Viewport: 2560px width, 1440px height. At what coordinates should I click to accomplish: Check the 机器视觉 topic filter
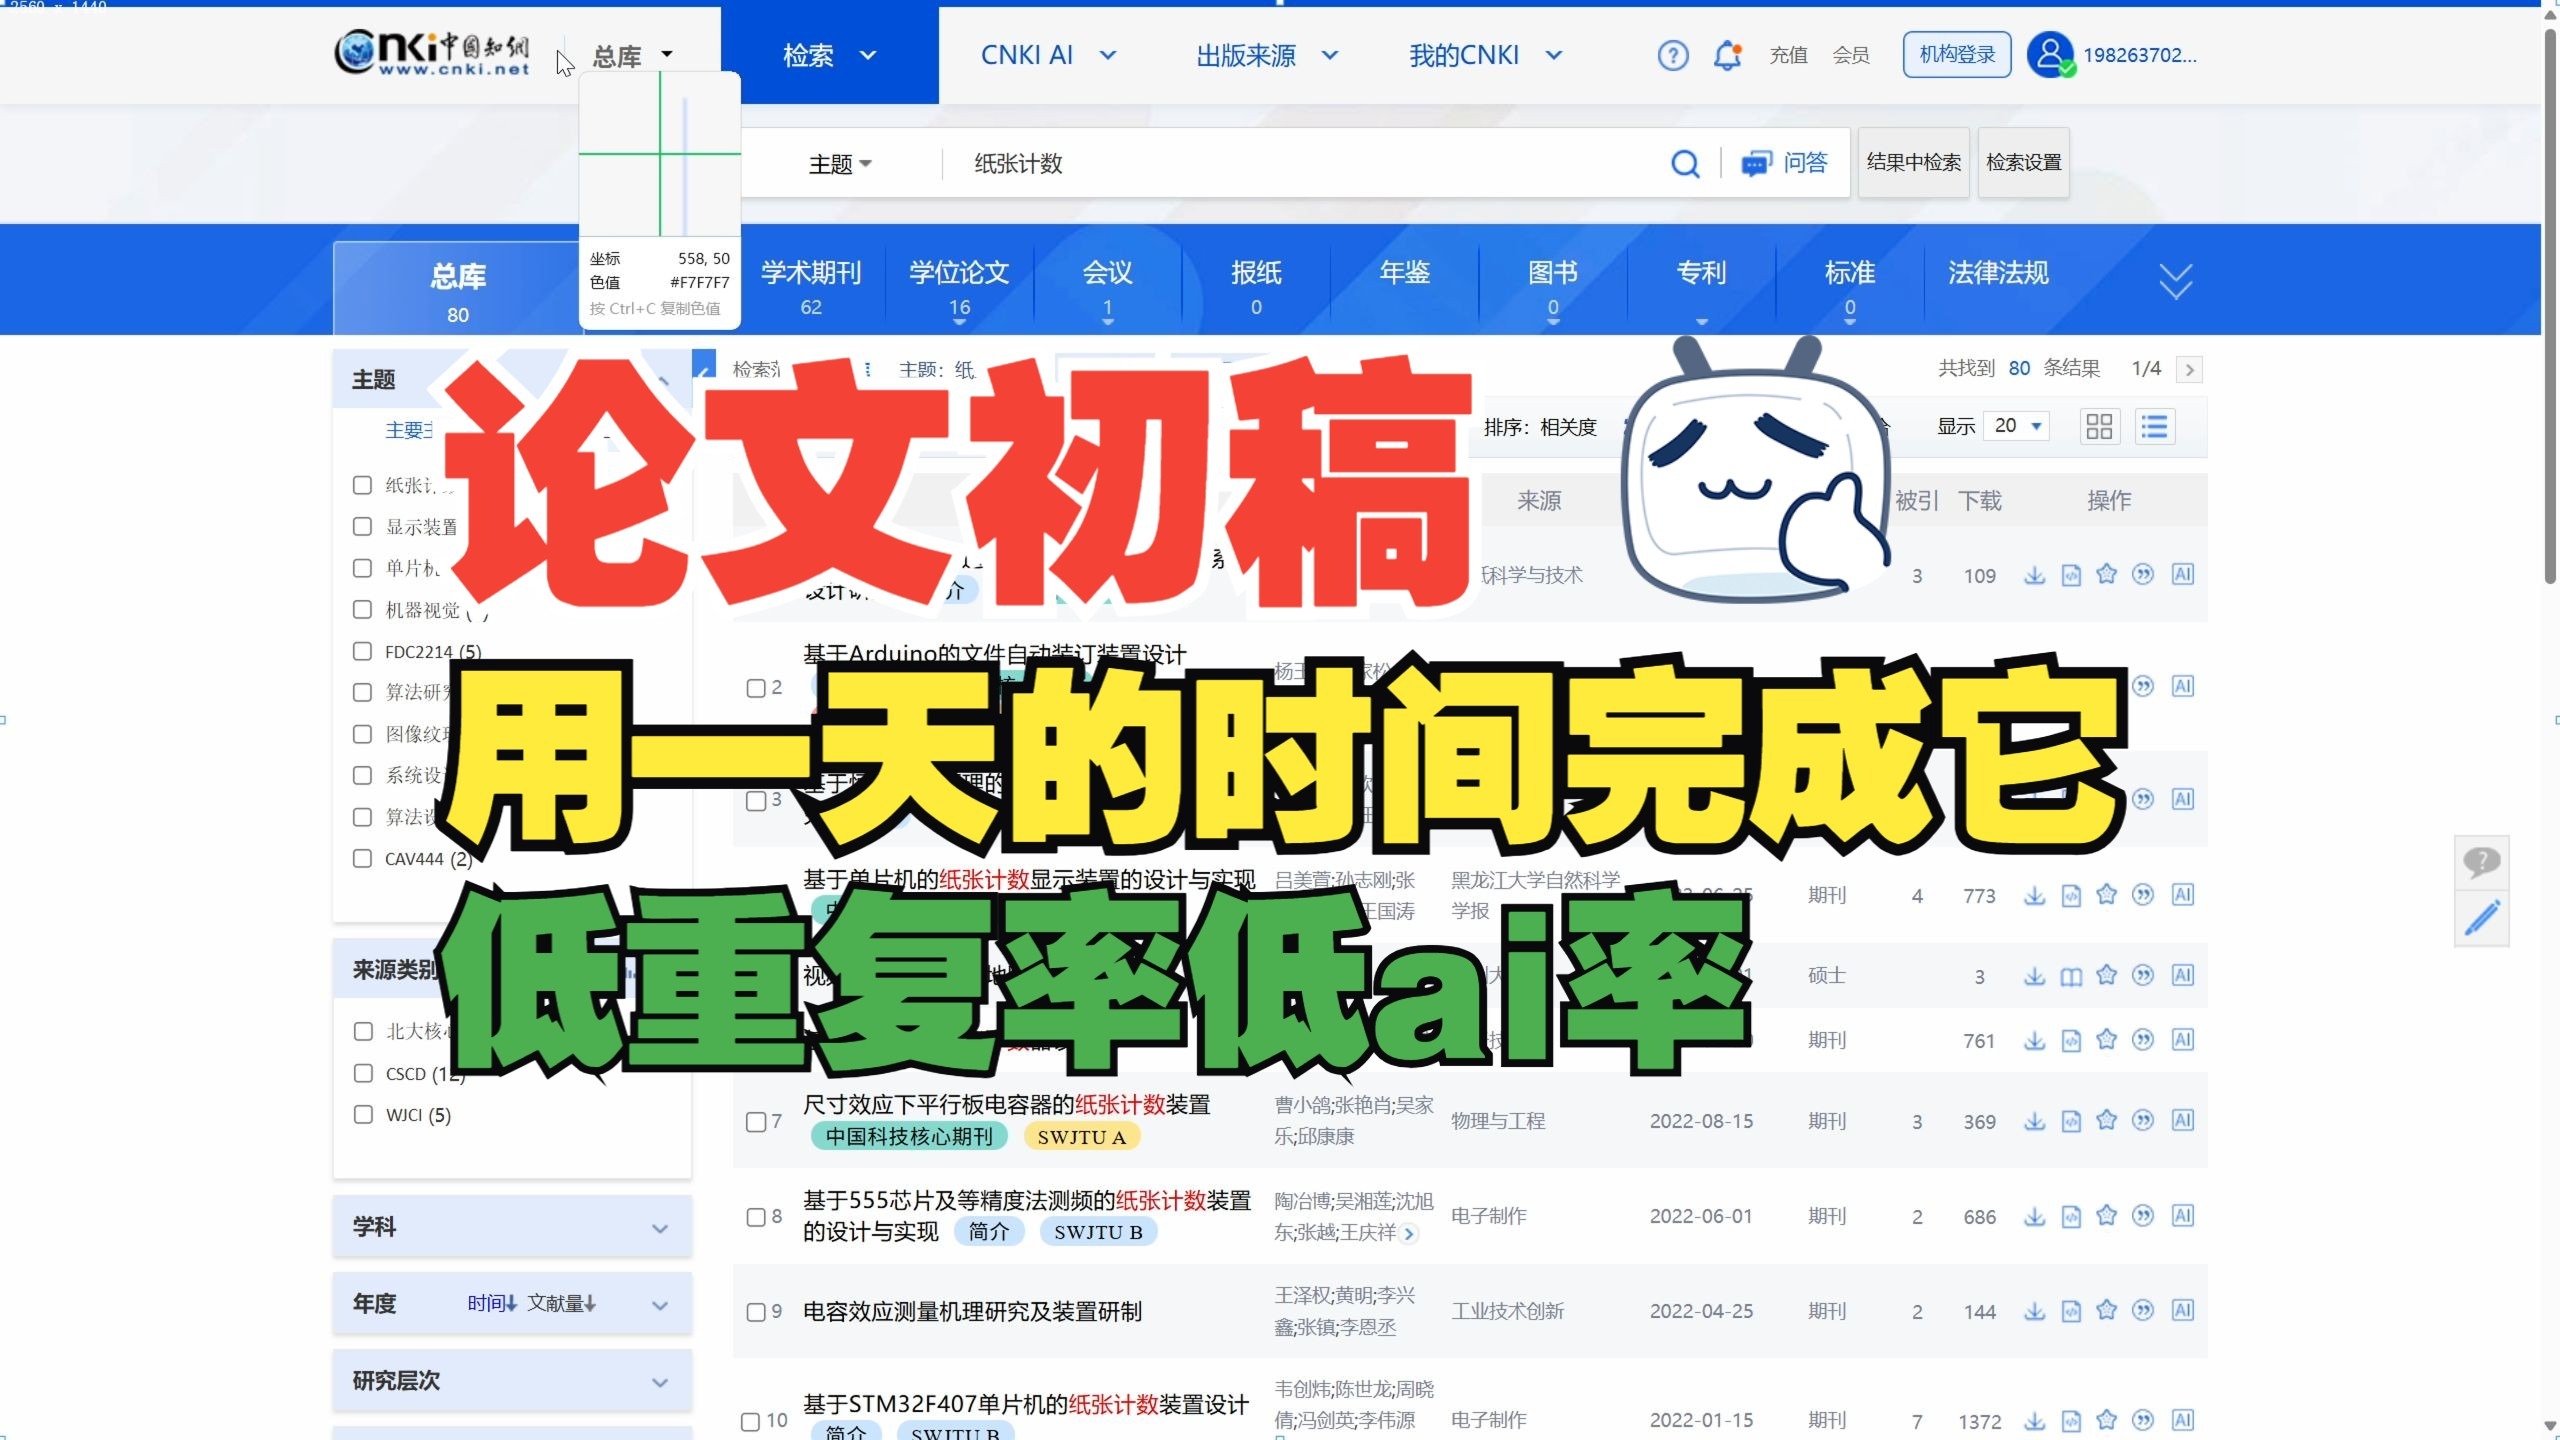(362, 609)
